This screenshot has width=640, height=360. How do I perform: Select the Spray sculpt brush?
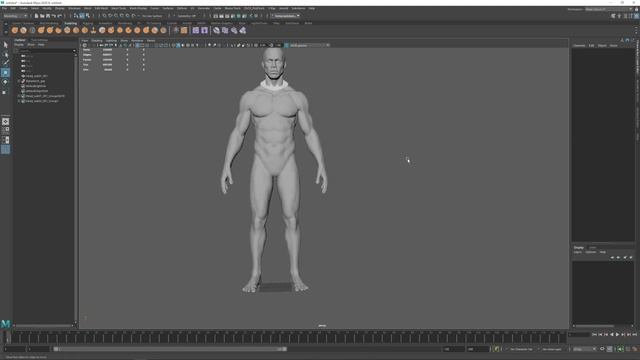[x=76, y=30]
